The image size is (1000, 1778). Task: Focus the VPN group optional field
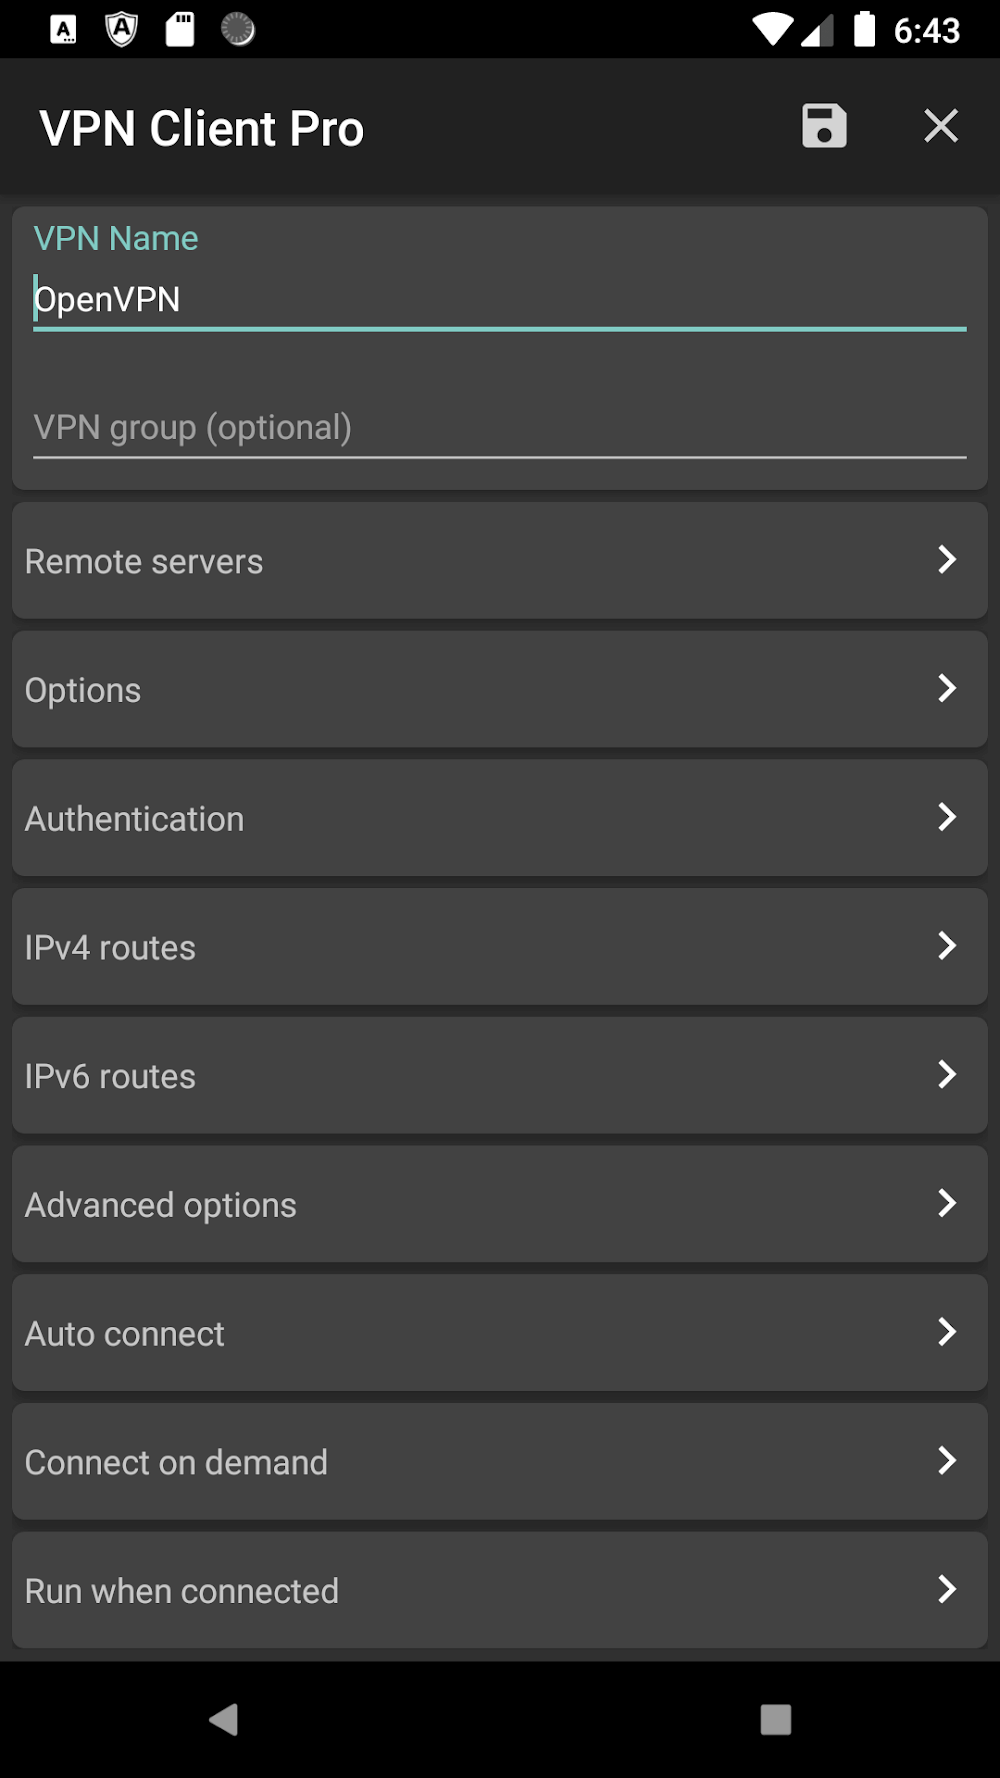click(x=500, y=428)
